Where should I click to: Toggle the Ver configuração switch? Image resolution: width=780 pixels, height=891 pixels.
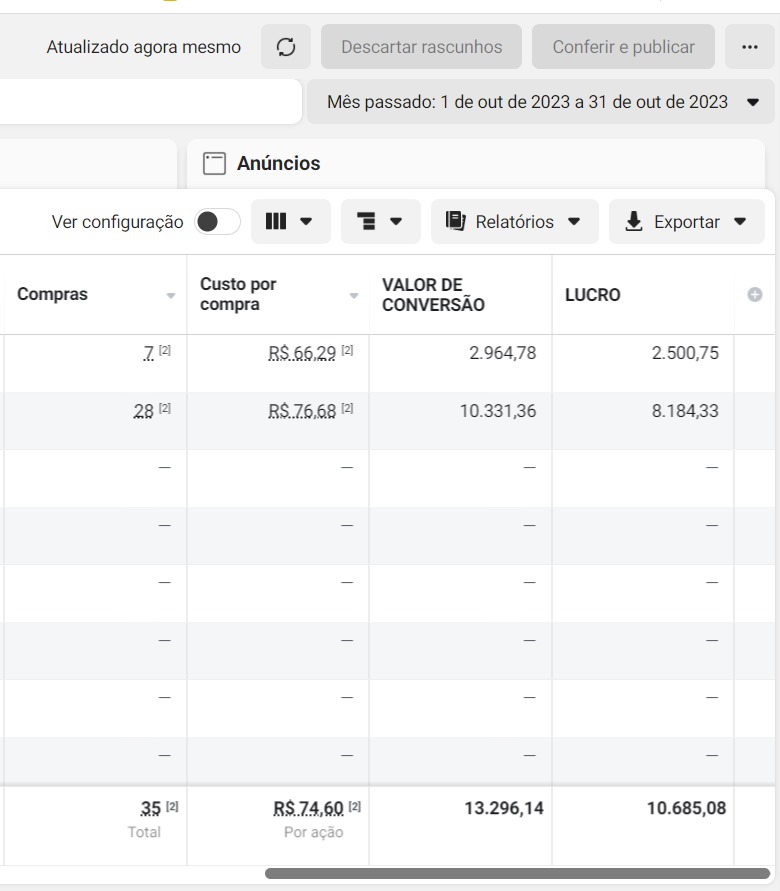pyautogui.click(x=217, y=222)
